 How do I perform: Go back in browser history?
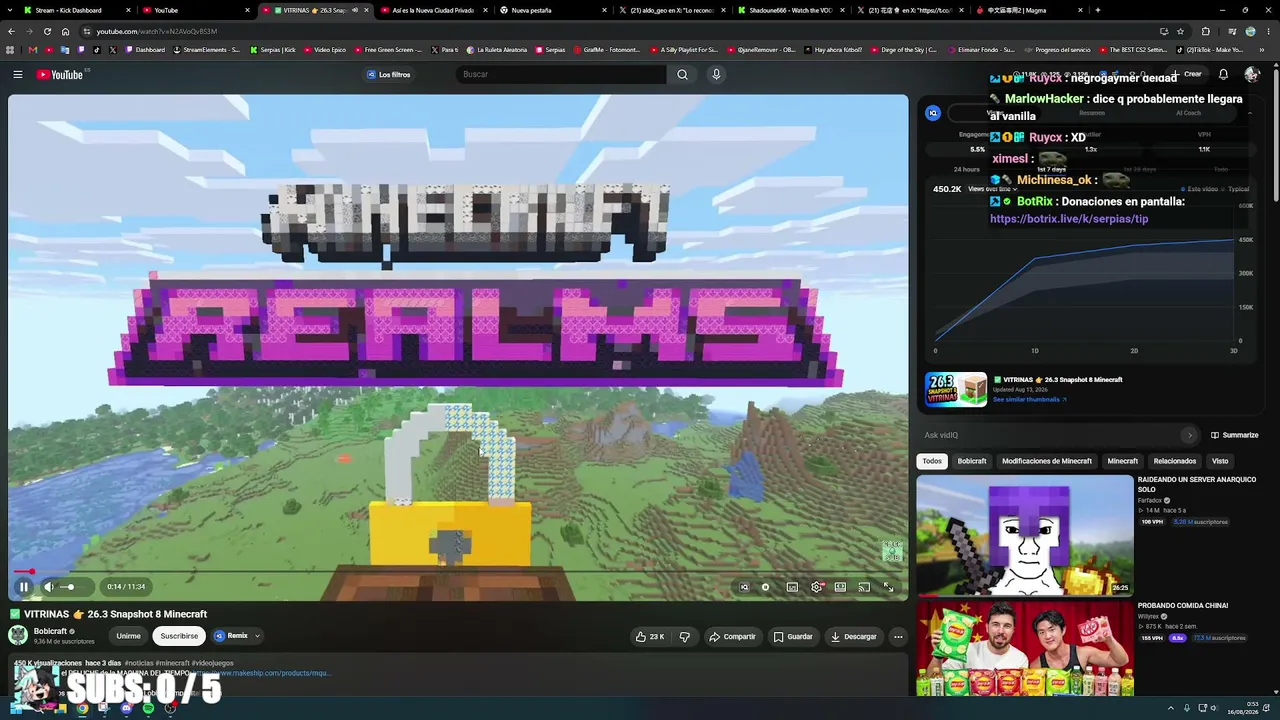(11, 31)
